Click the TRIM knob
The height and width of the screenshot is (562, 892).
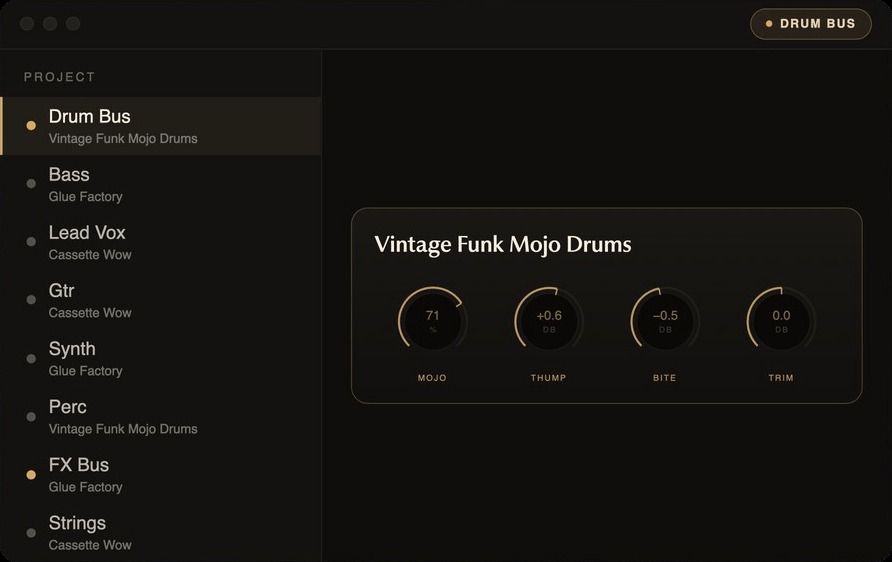[781, 321]
